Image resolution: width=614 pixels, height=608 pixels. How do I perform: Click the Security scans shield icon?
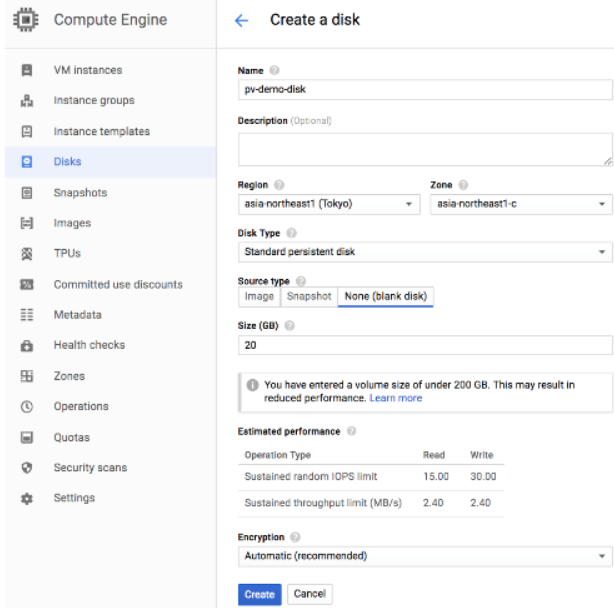coord(28,468)
